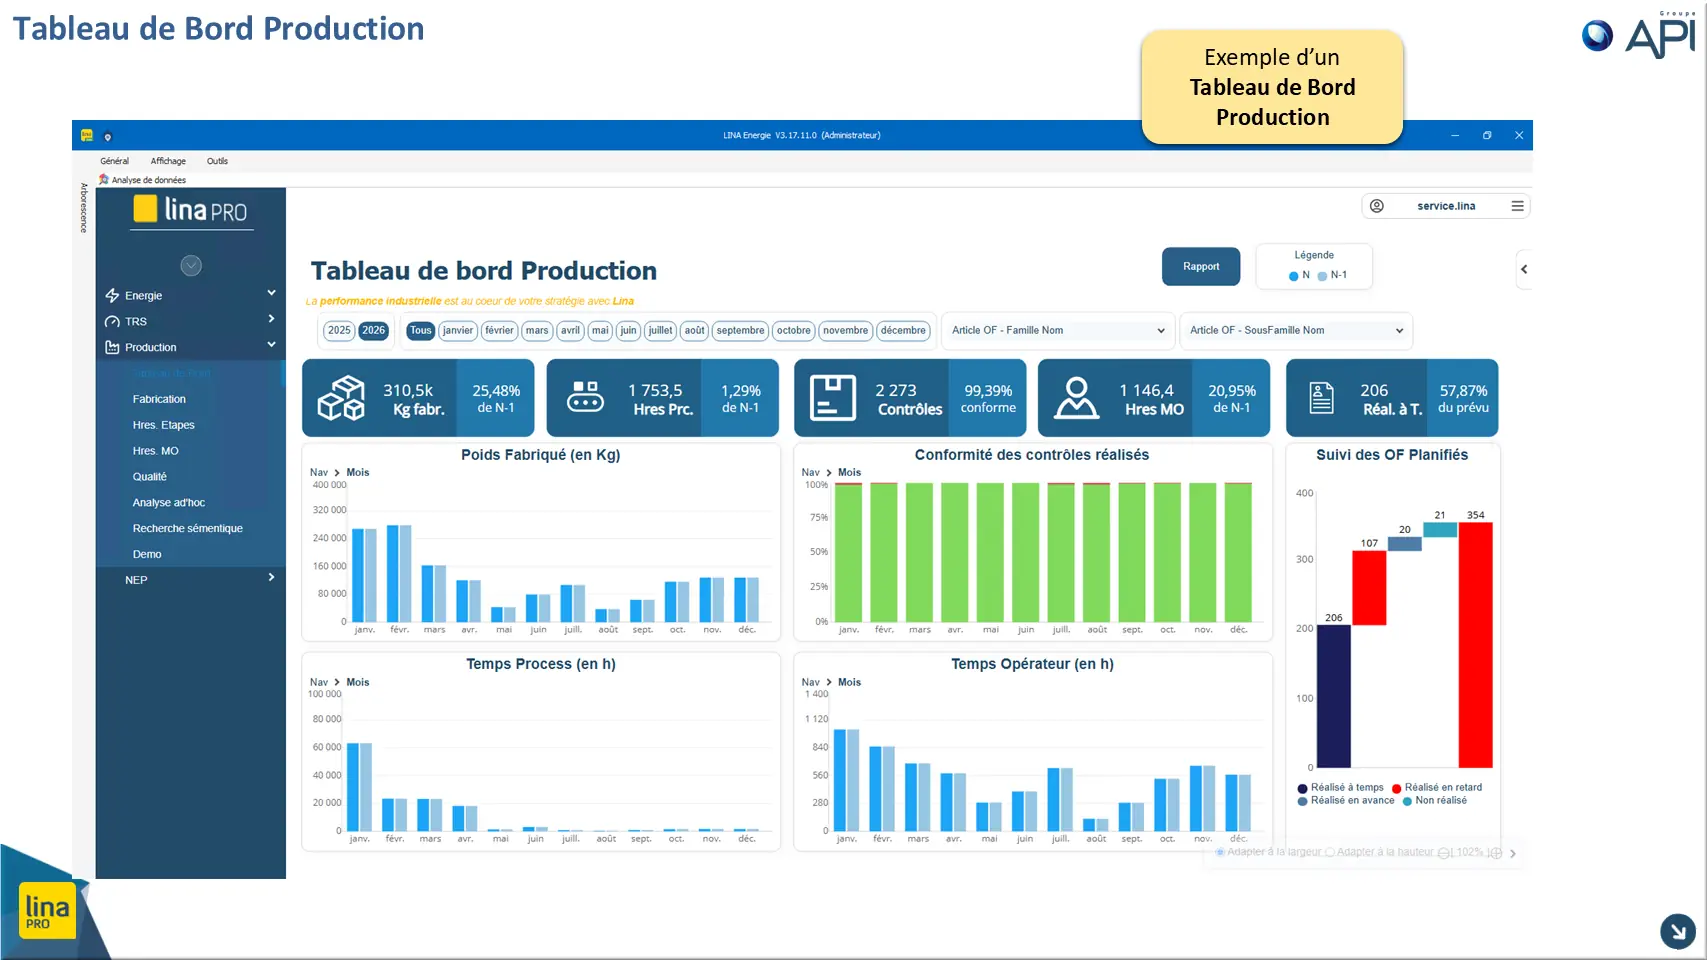Open the Outils menu
This screenshot has height=960, width=1707.
pos(217,161)
